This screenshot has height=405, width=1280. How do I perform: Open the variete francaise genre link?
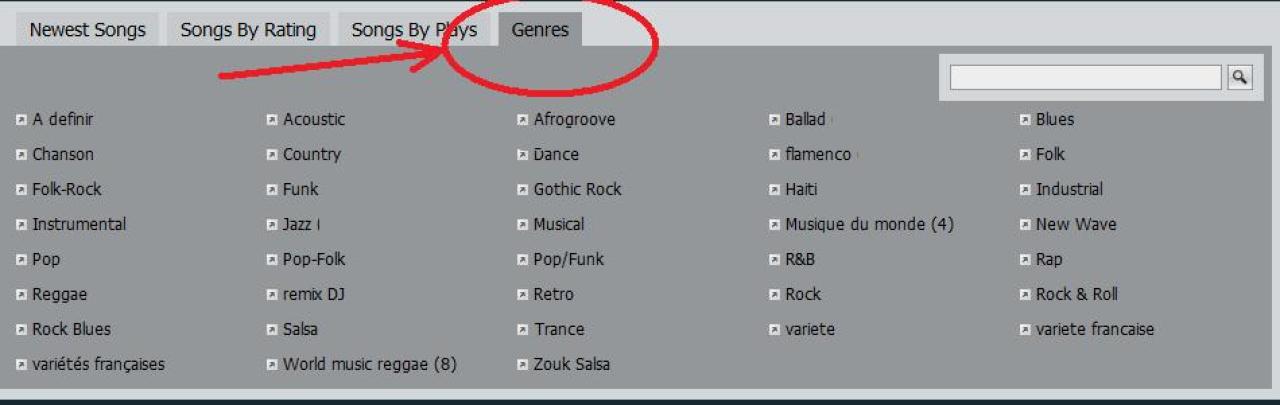(x=1095, y=330)
